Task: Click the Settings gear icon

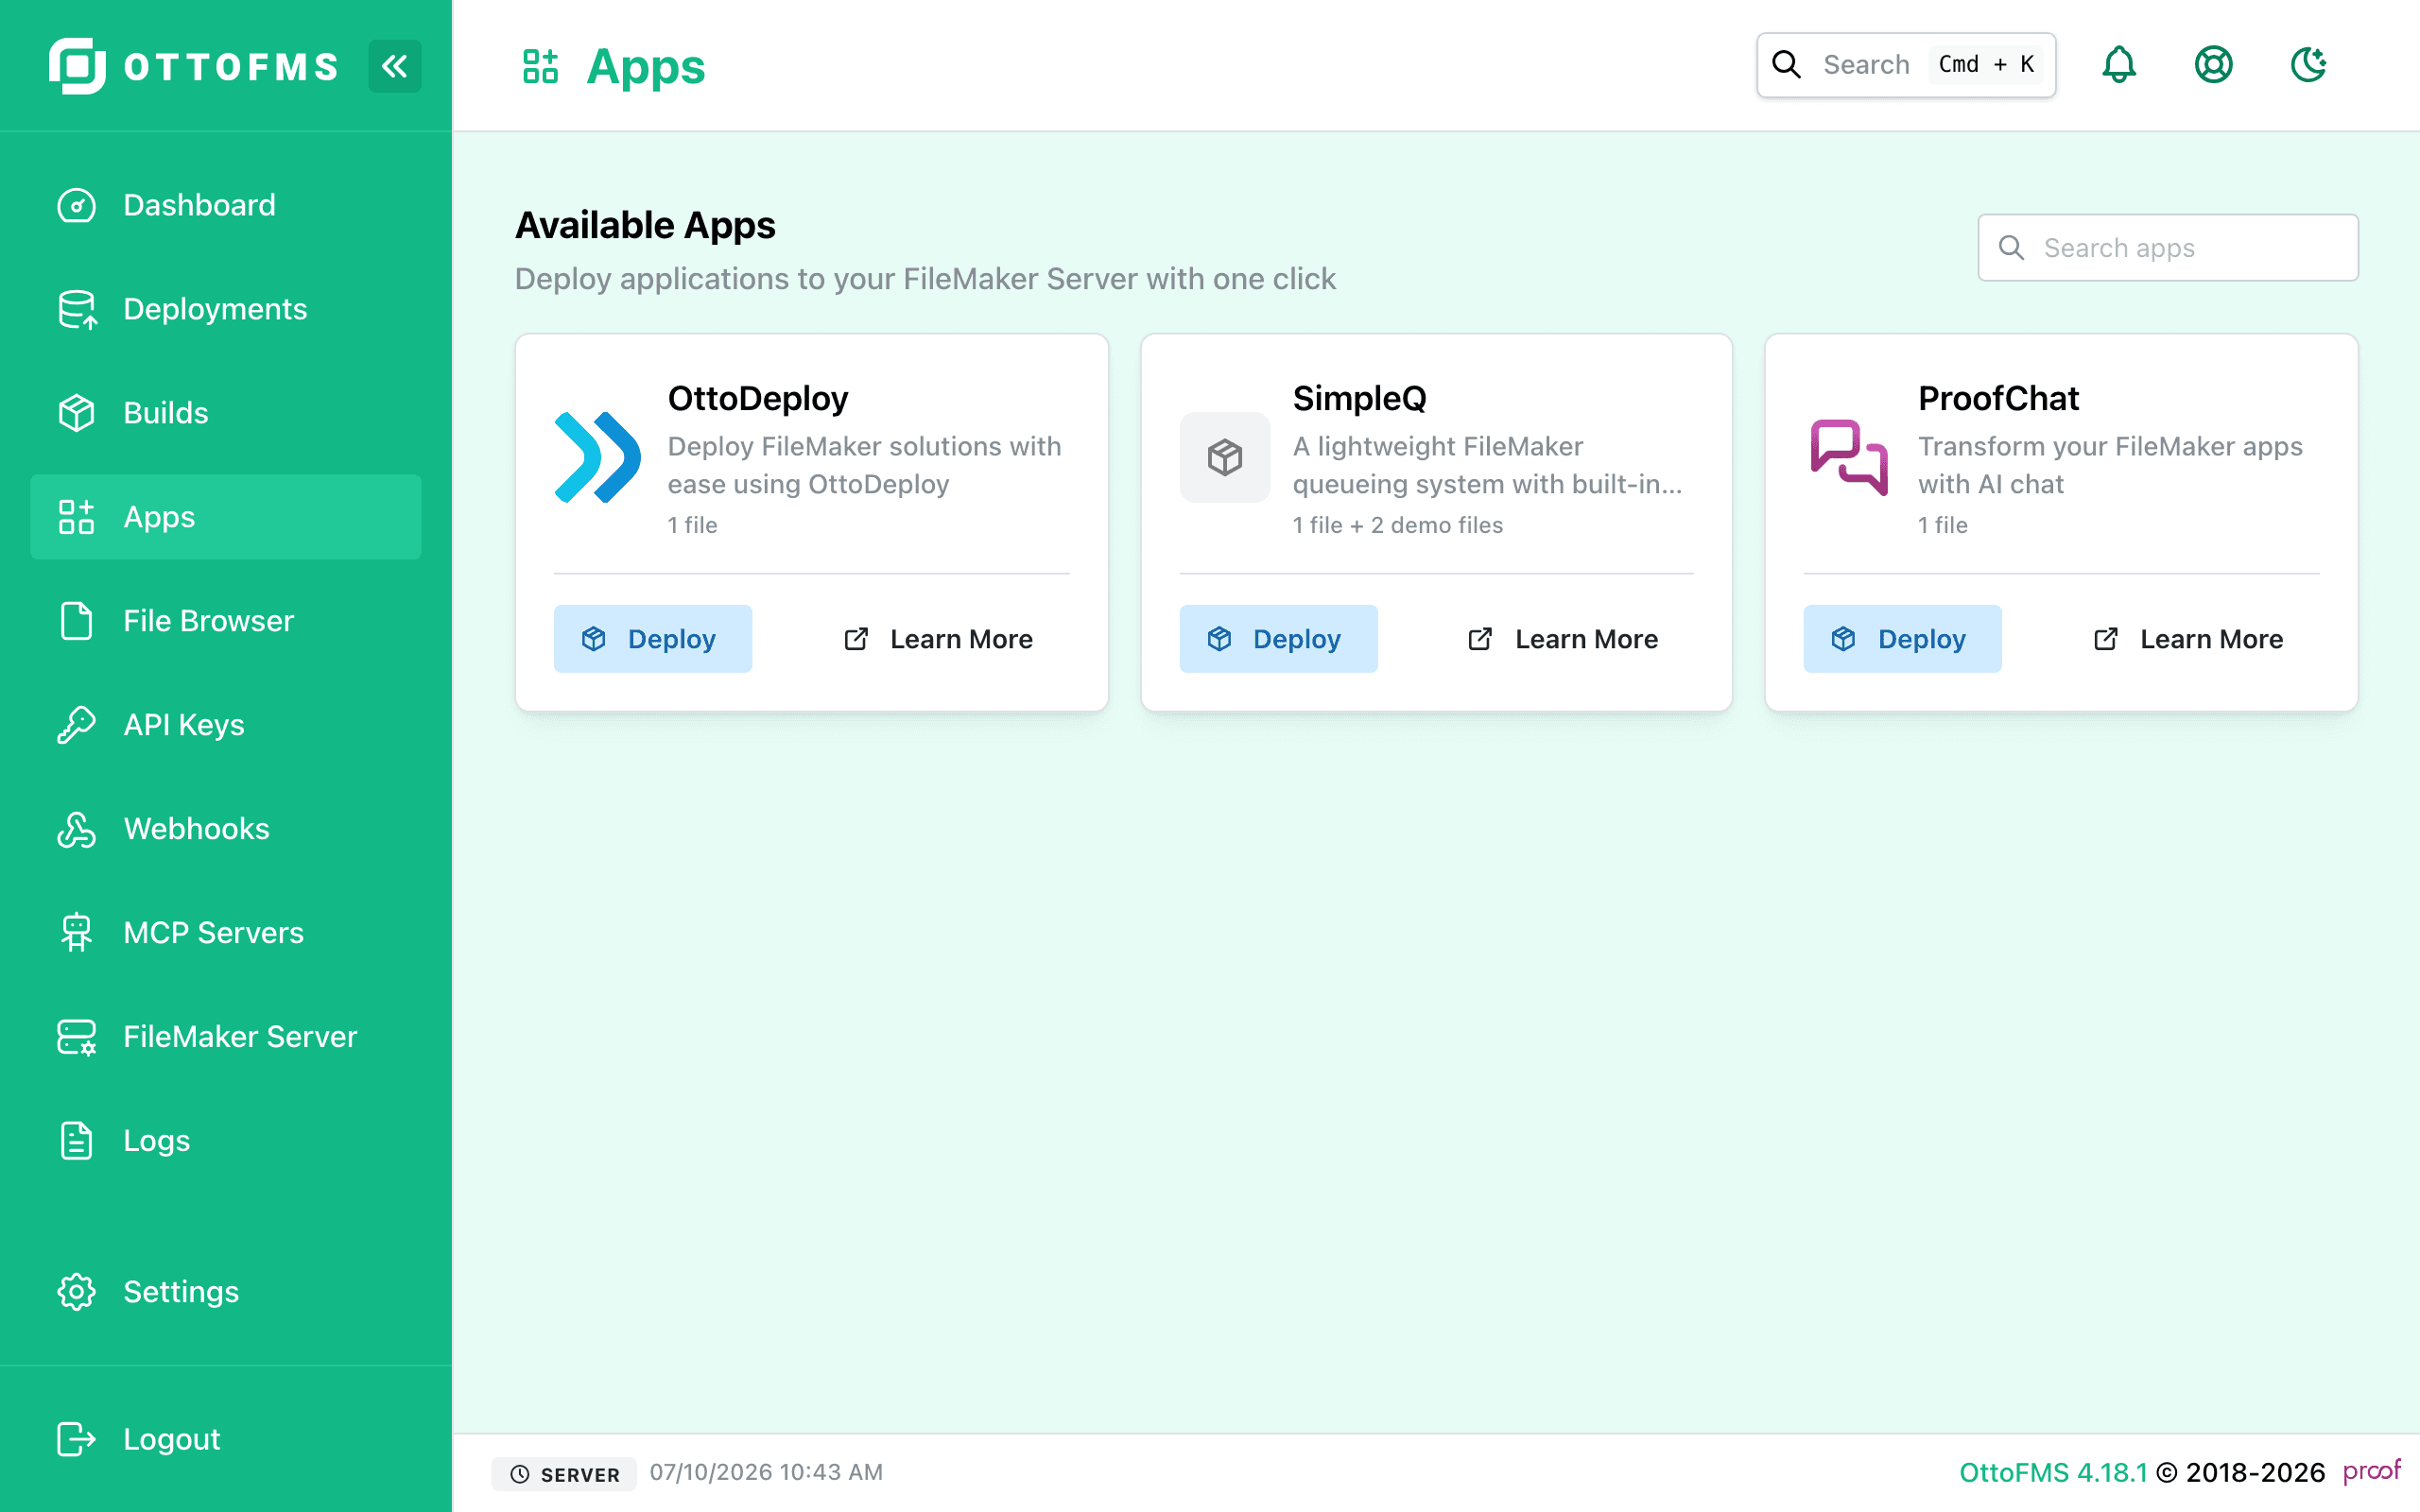Action: pyautogui.click(x=77, y=1292)
